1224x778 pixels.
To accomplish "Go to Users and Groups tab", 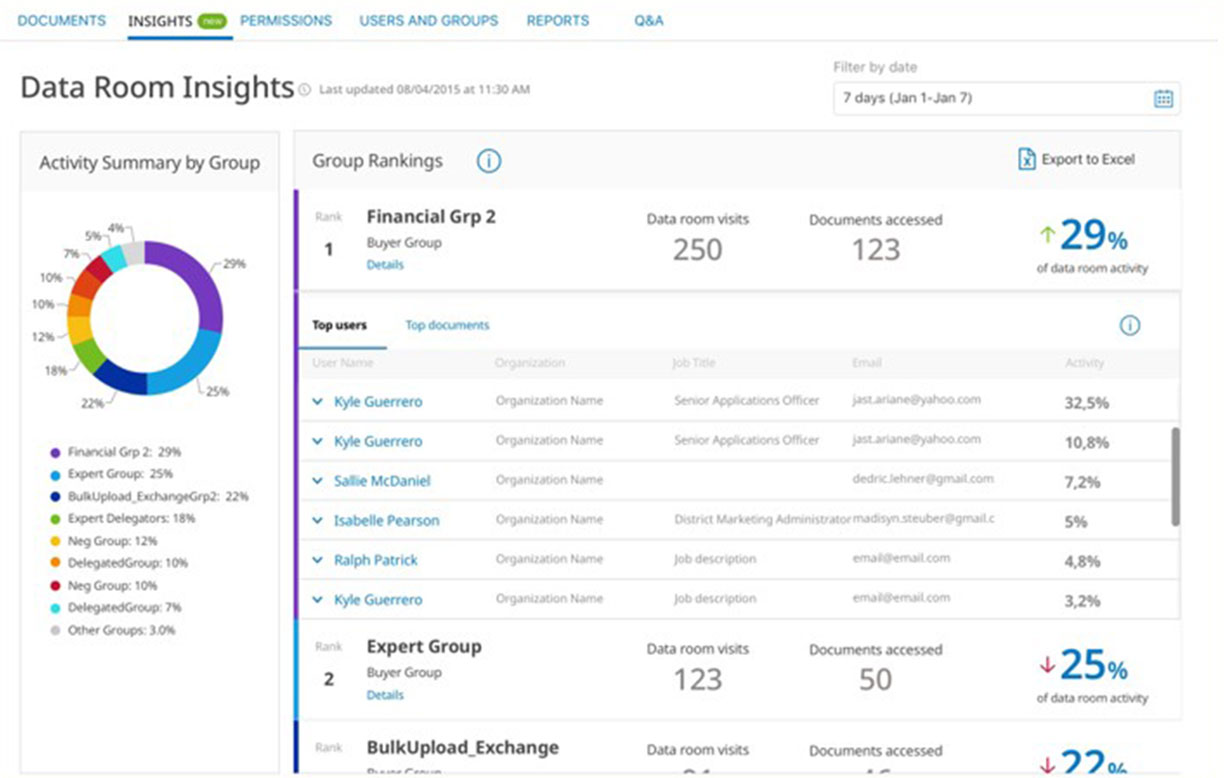I will point(428,20).
